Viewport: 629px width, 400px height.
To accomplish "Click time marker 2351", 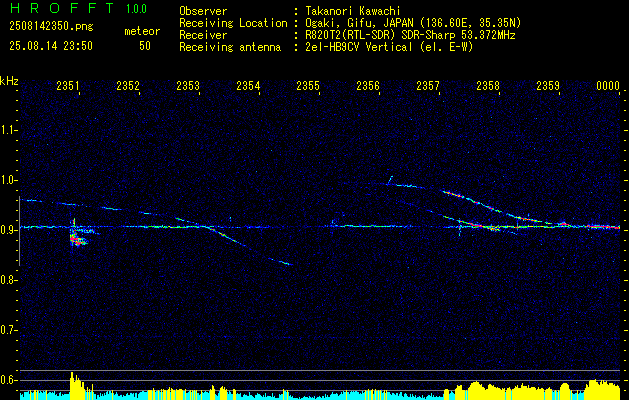I will click(68, 85).
